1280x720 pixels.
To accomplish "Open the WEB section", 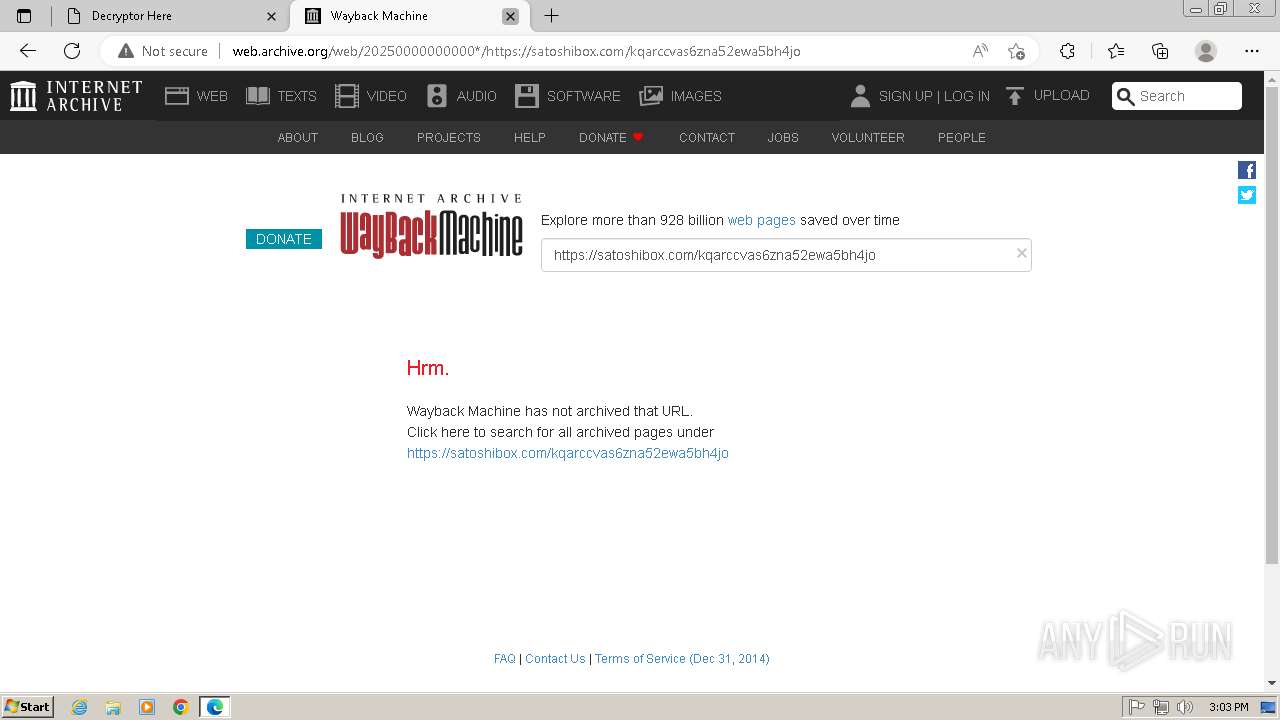I will click(196, 96).
